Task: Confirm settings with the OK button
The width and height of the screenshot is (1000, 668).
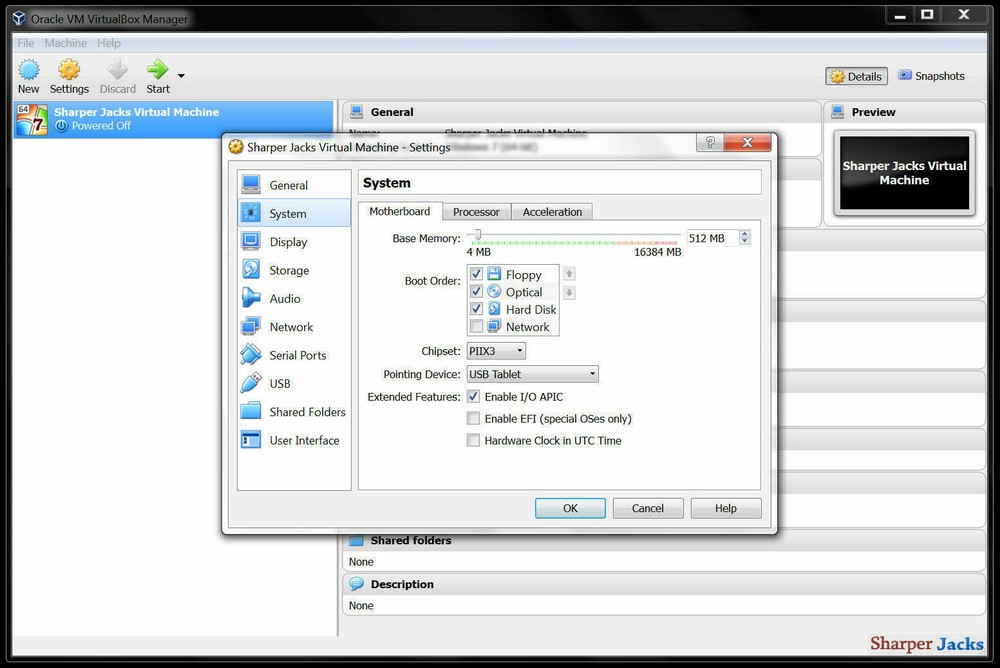Action: coord(570,508)
